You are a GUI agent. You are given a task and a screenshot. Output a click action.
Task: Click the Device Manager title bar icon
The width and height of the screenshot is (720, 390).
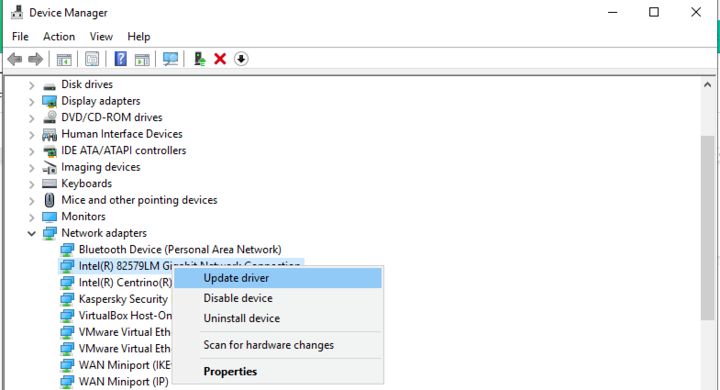click(17, 12)
